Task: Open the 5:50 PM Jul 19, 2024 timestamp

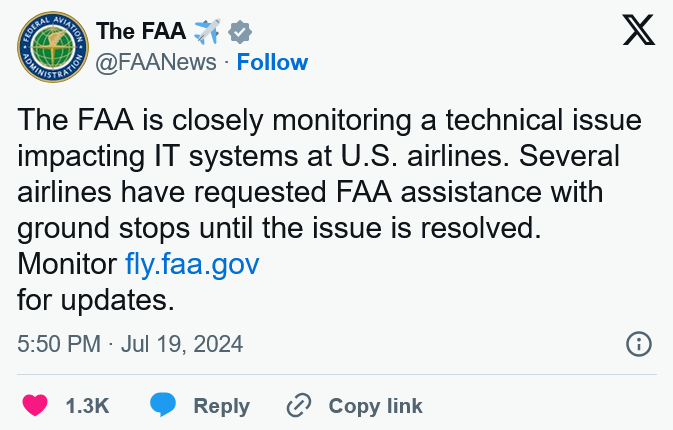Action: 130,344
